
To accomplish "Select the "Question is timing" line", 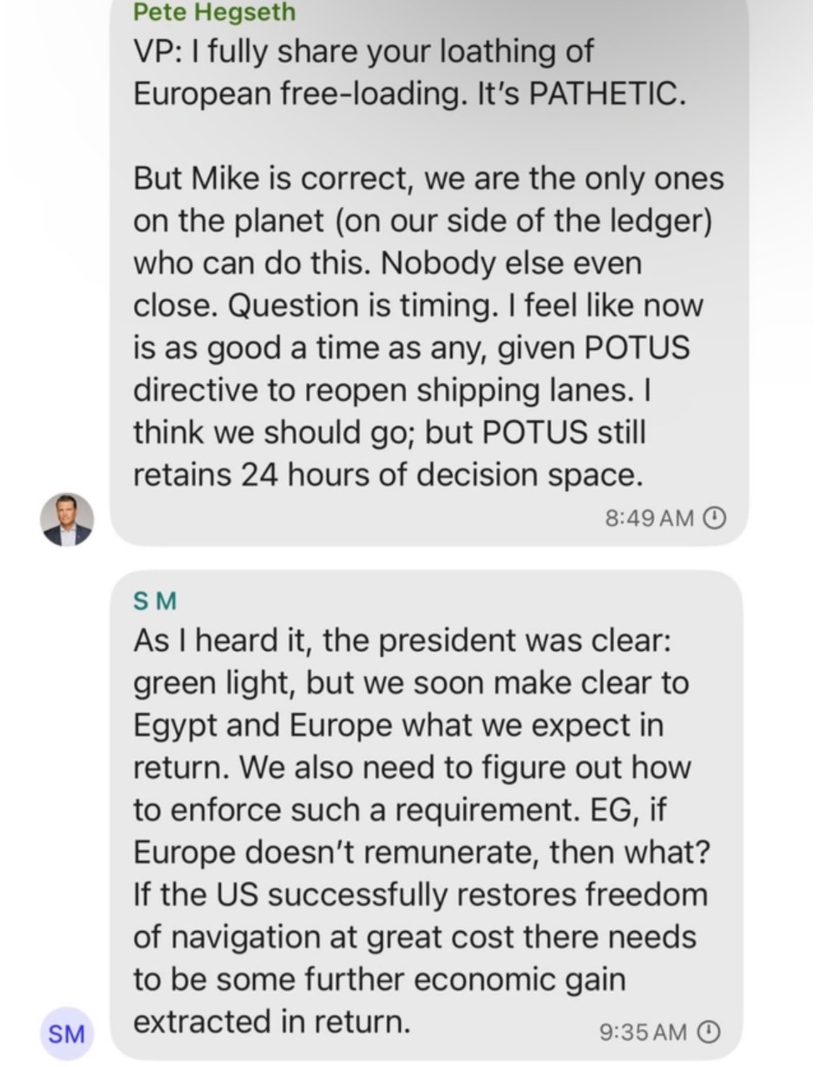I will click(418, 306).
